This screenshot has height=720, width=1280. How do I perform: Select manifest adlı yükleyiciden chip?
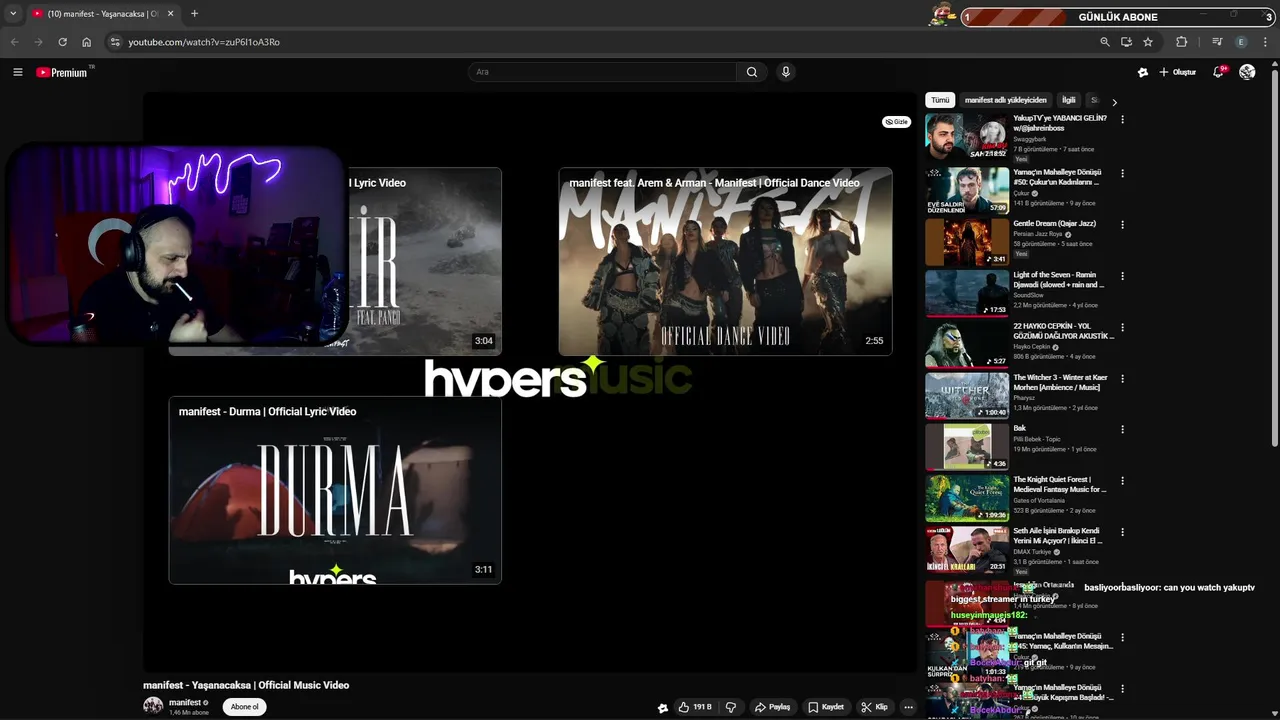(1005, 100)
